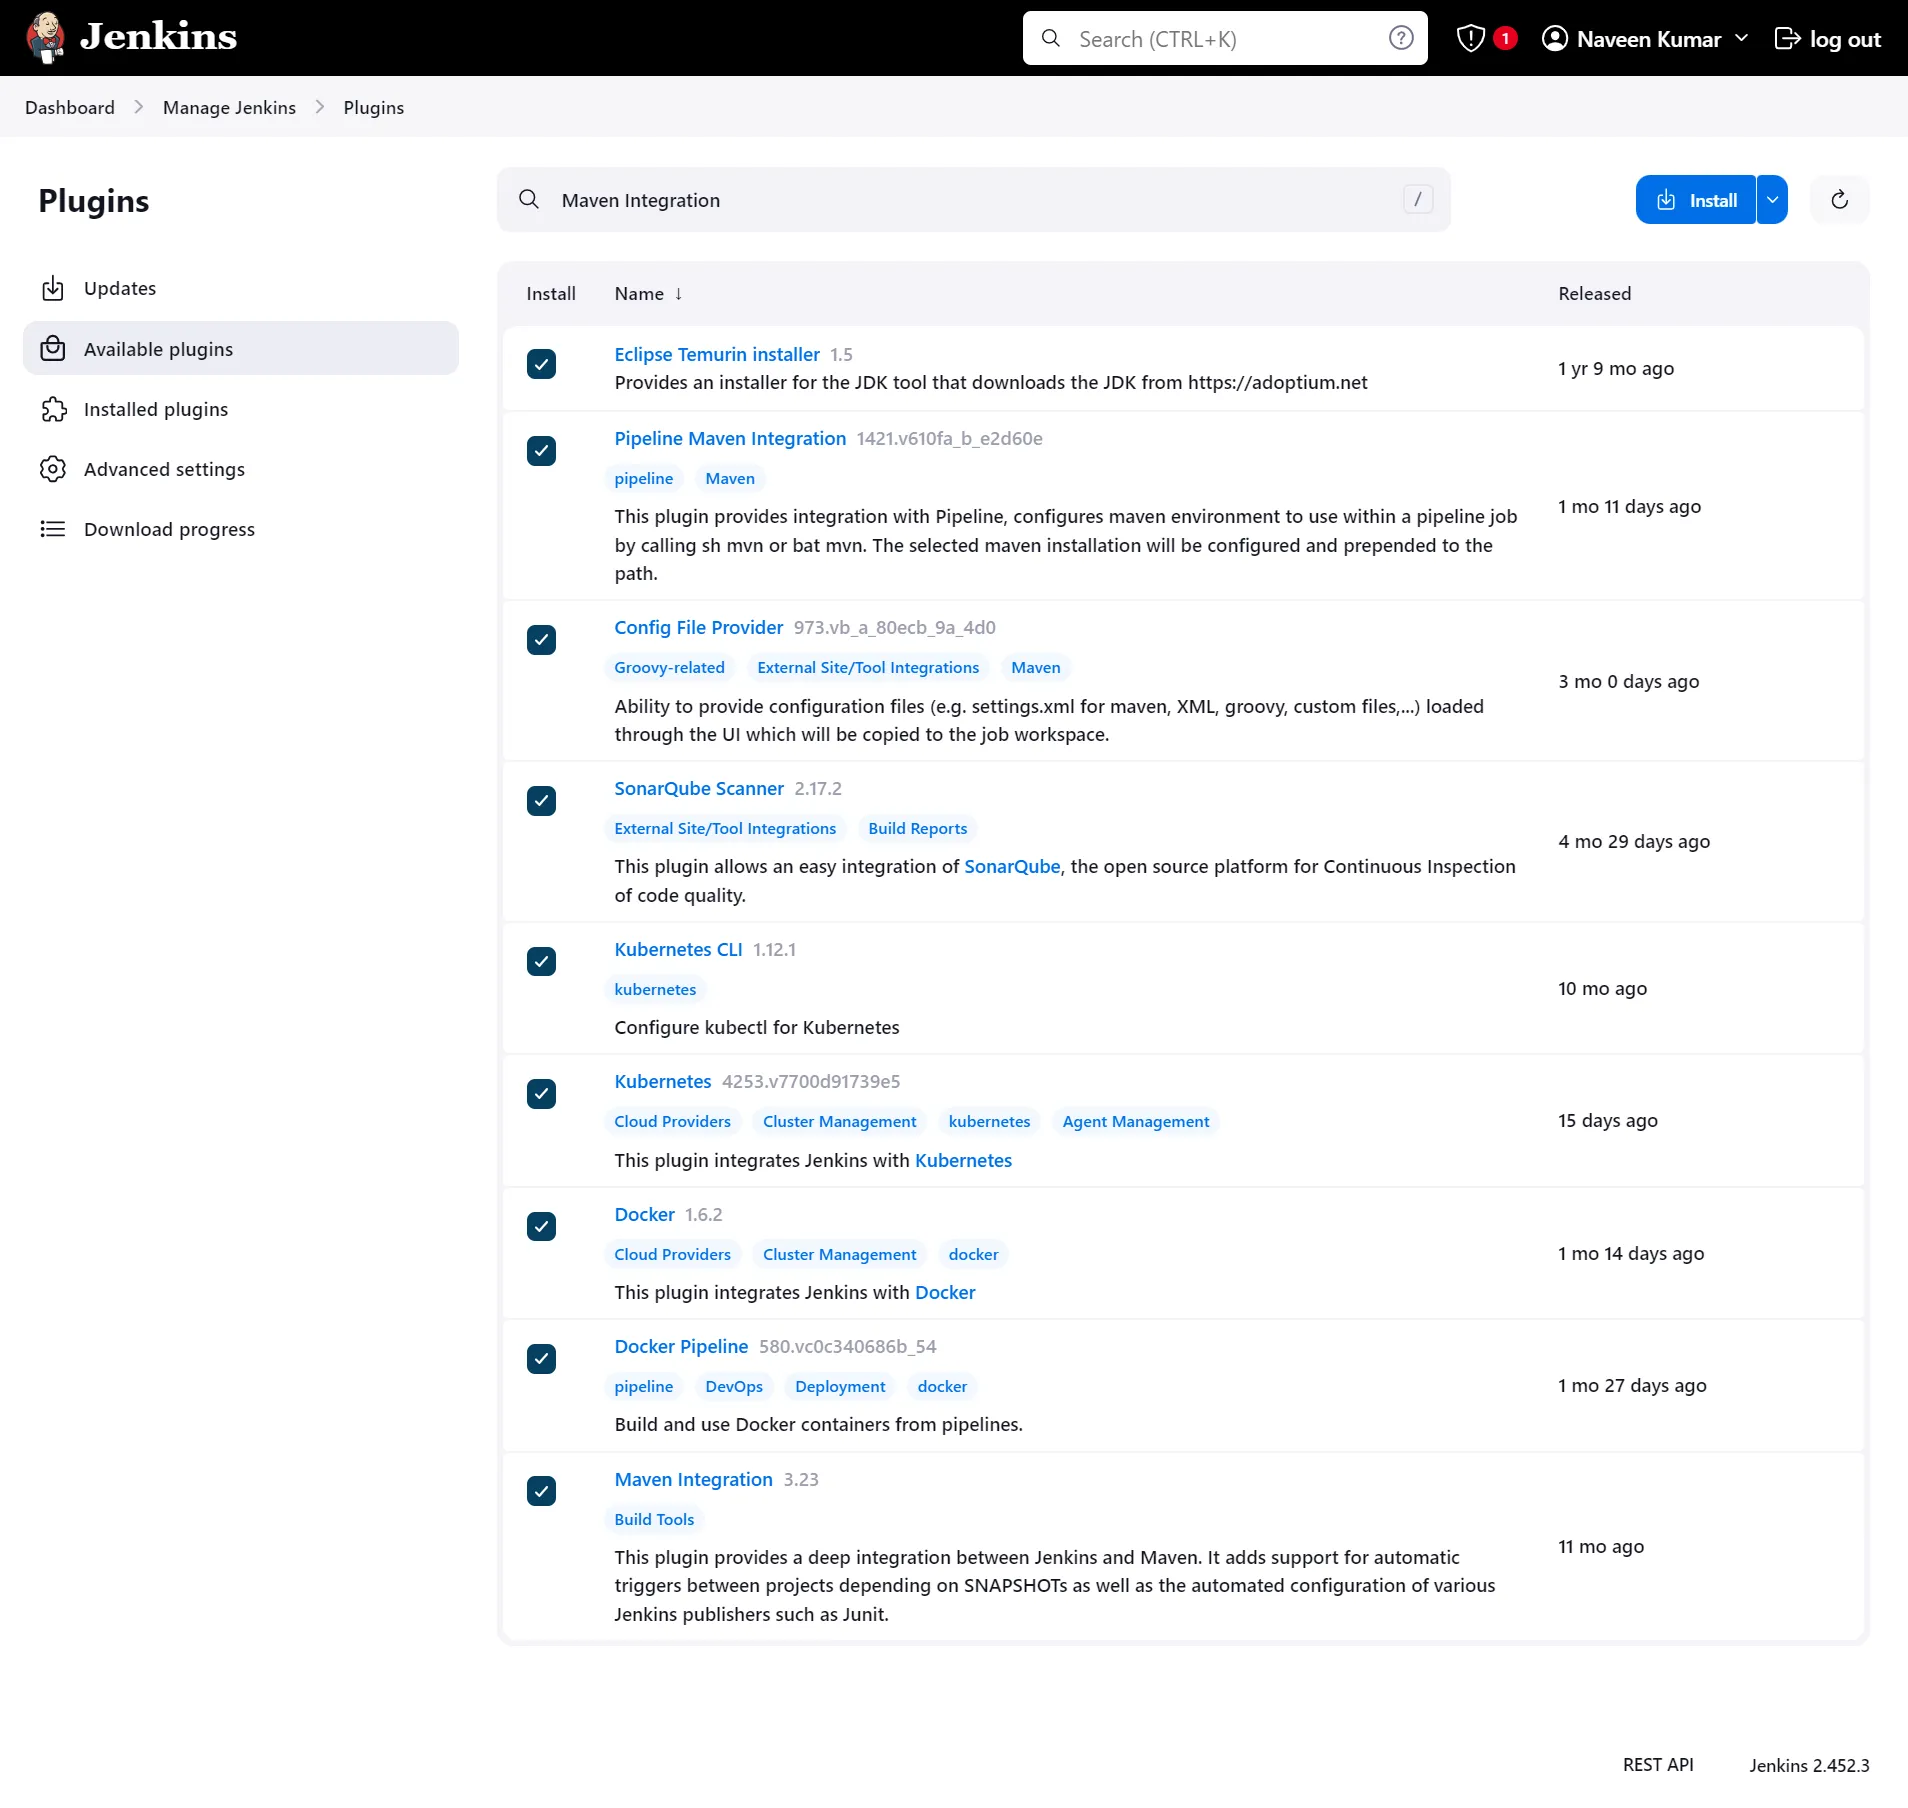The image size is (1908, 1808).
Task: Click the Installed plugins puzzle piece icon
Action: tap(53, 409)
